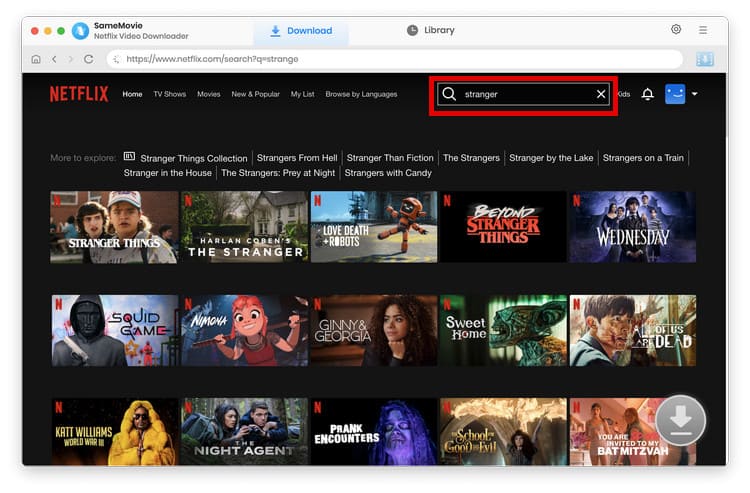Click the Netflix search magnifier icon
The image size is (750, 493).
449,94
